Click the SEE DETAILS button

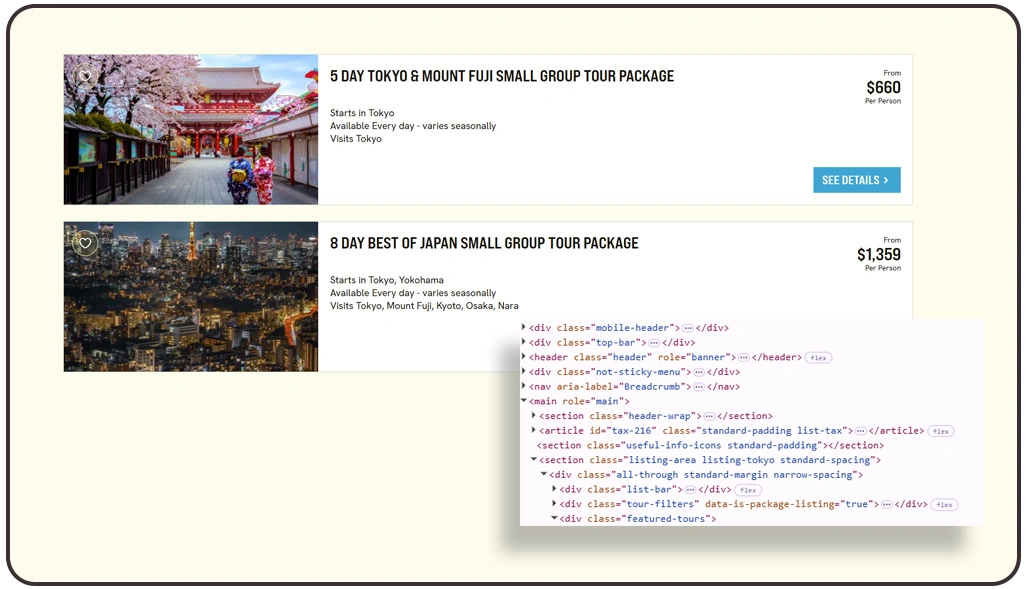click(x=856, y=180)
